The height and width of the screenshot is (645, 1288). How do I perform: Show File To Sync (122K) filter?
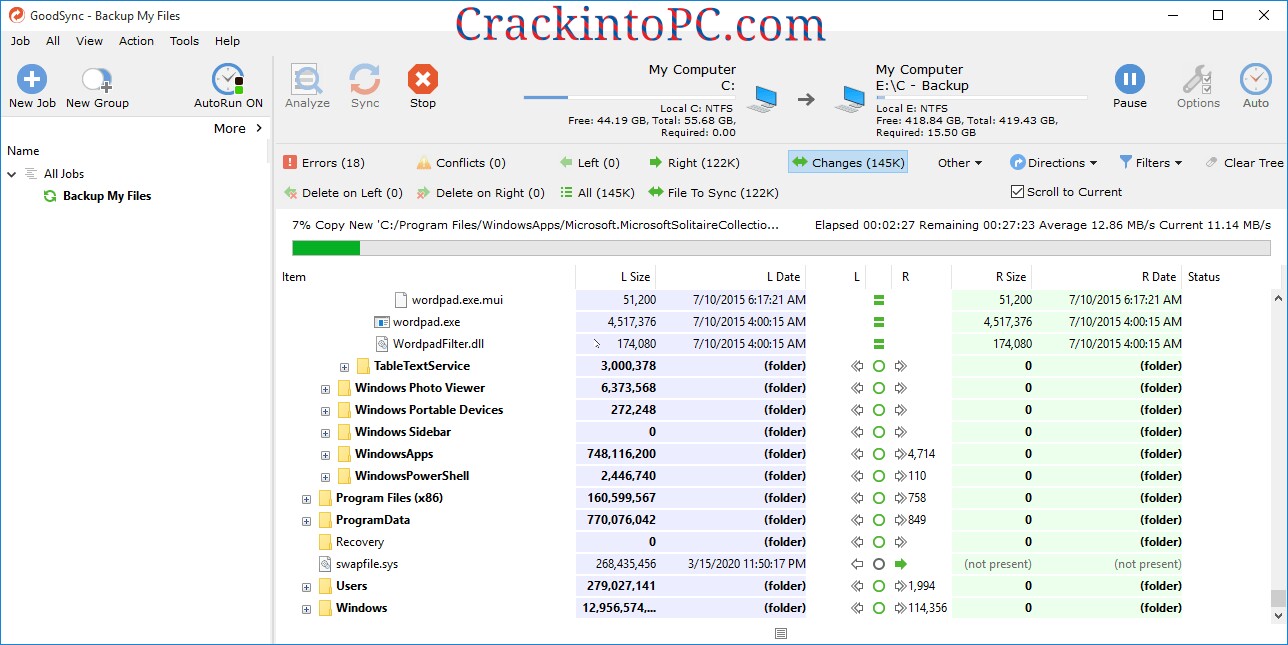[x=714, y=193]
